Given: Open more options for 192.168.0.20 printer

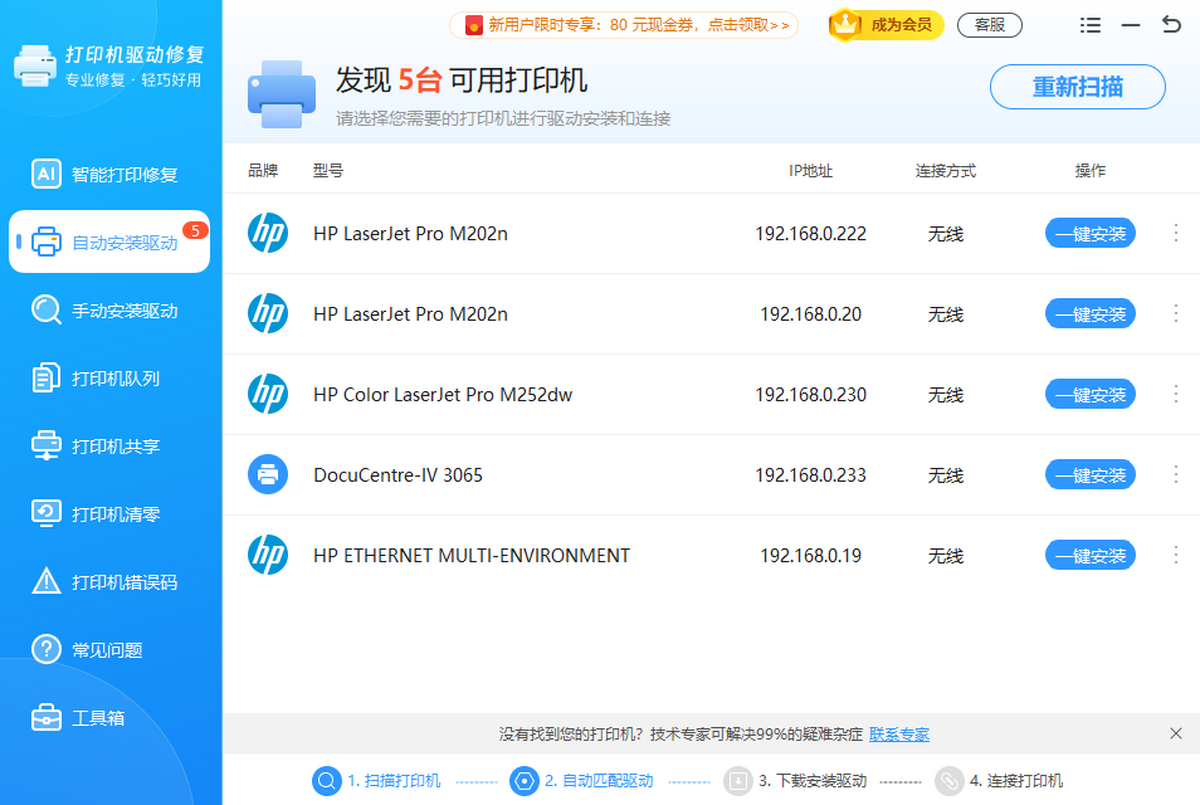Looking at the screenshot, I should [x=1176, y=314].
